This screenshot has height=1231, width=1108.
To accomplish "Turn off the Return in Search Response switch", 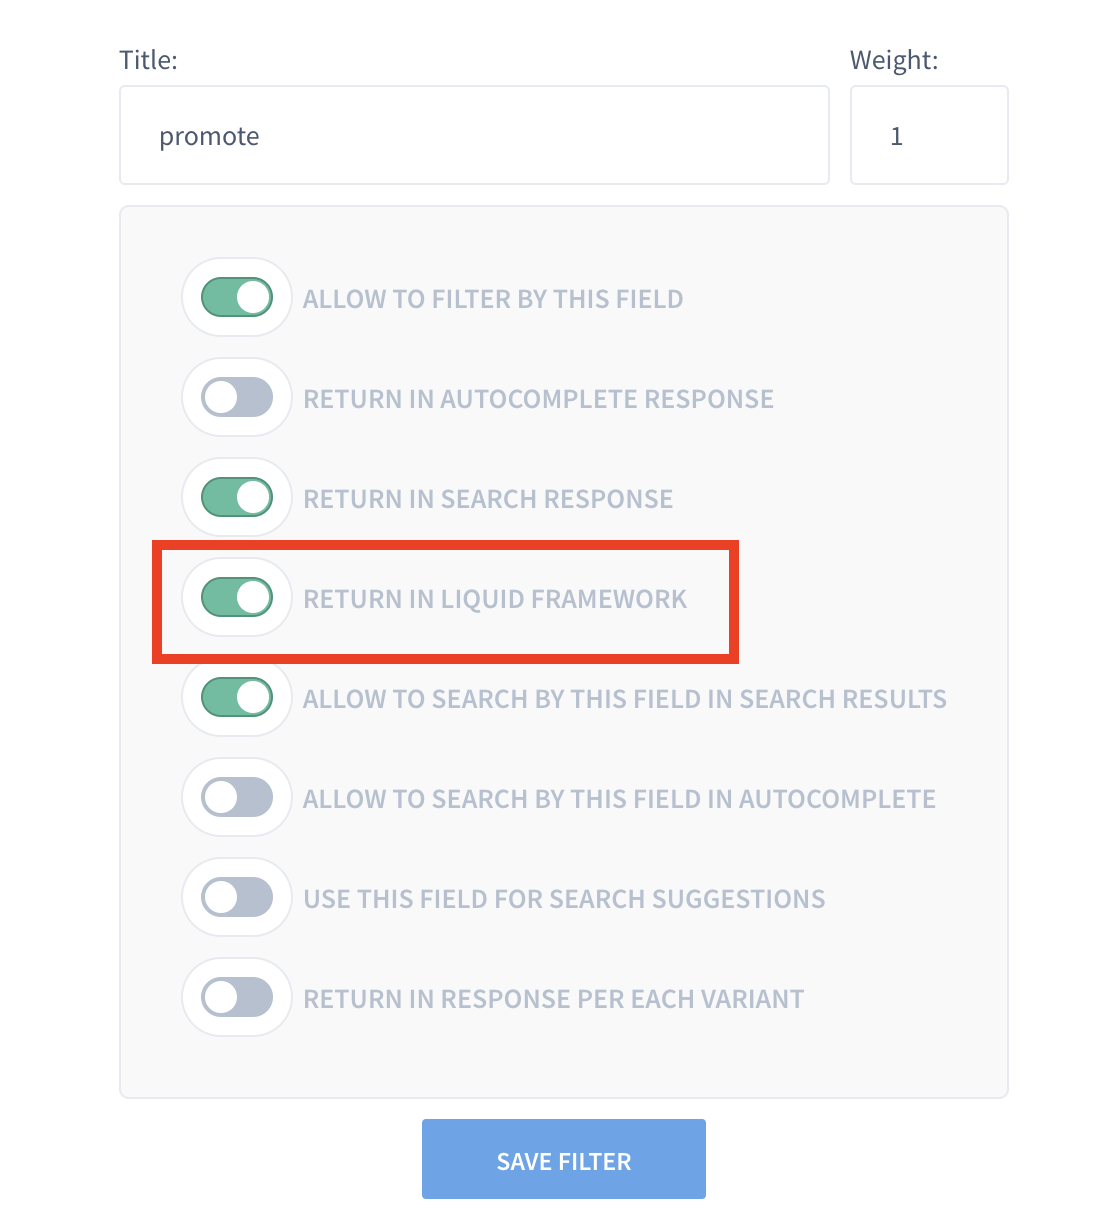I will pos(237,497).
